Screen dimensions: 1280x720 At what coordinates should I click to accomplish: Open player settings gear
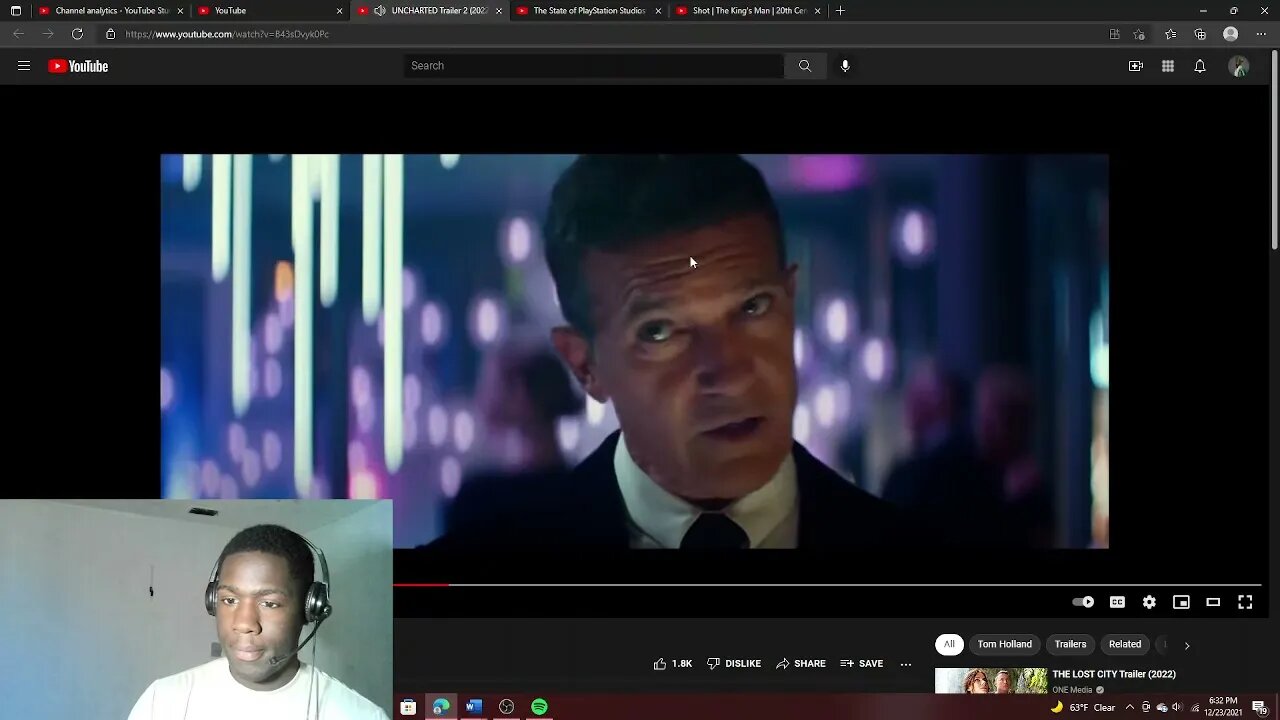click(1149, 602)
